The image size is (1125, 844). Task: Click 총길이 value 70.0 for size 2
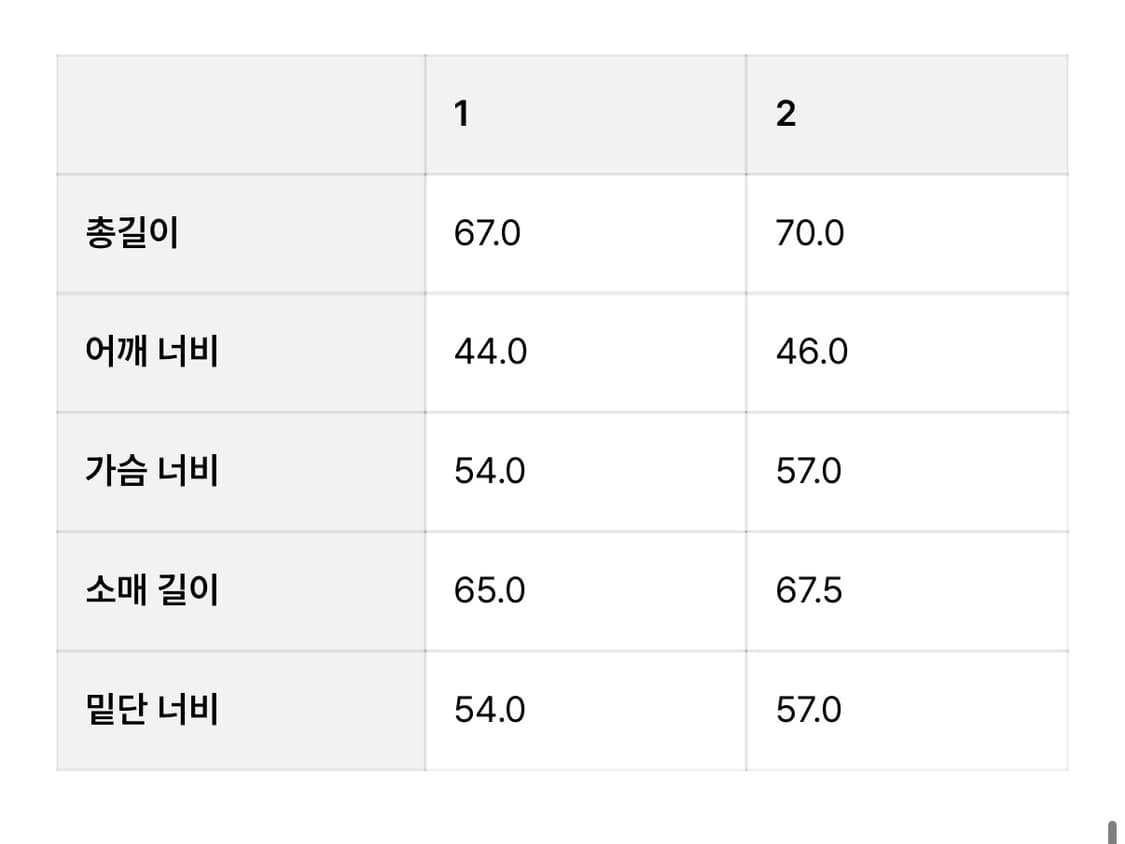pos(809,233)
